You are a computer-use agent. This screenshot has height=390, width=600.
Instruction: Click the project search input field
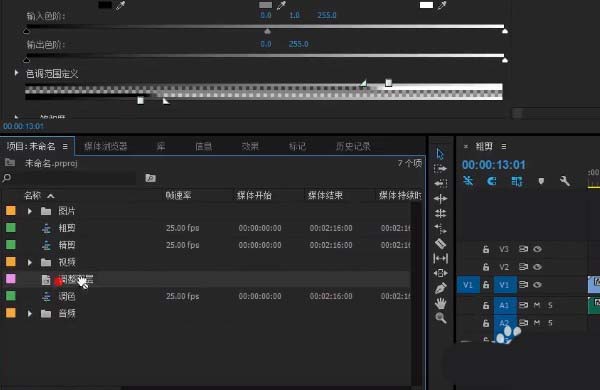75,178
